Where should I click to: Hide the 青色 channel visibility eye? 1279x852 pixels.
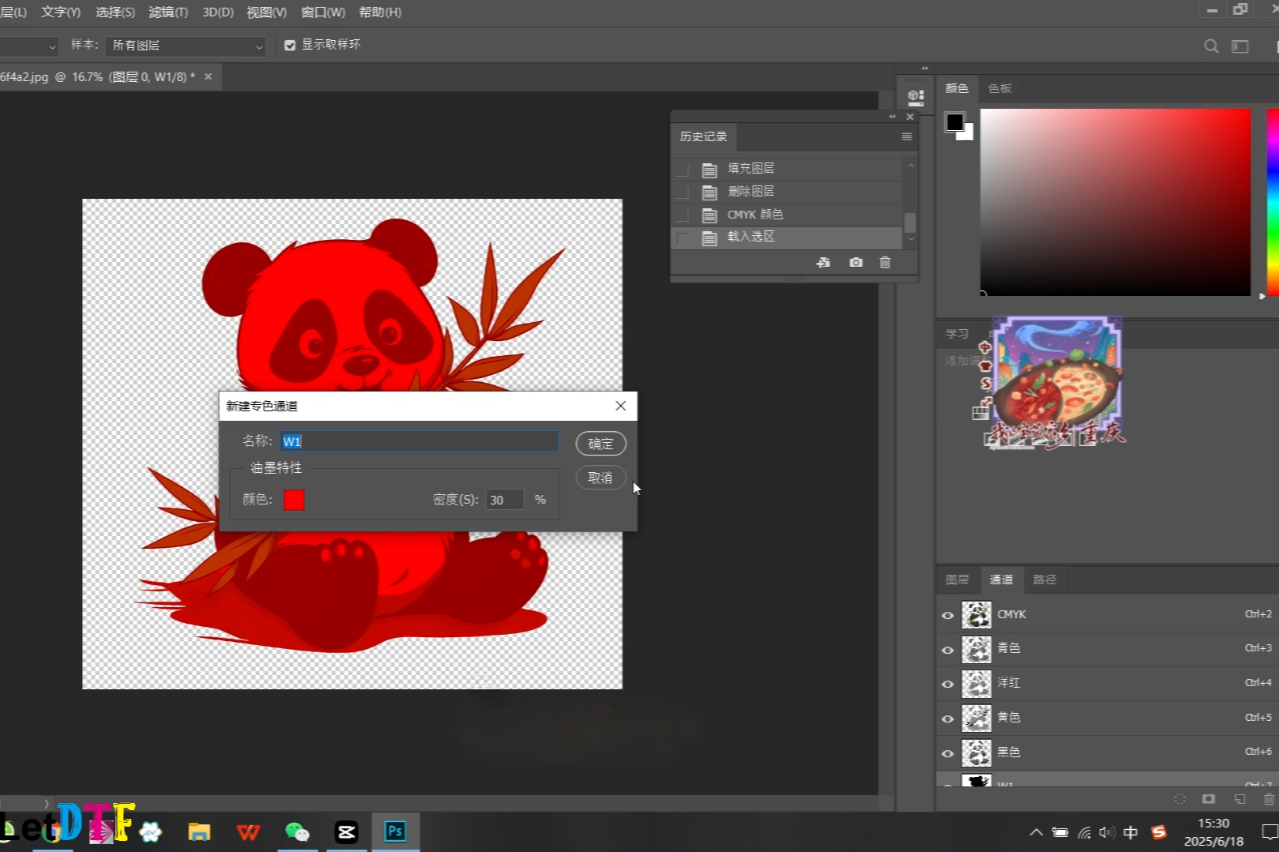(x=947, y=649)
